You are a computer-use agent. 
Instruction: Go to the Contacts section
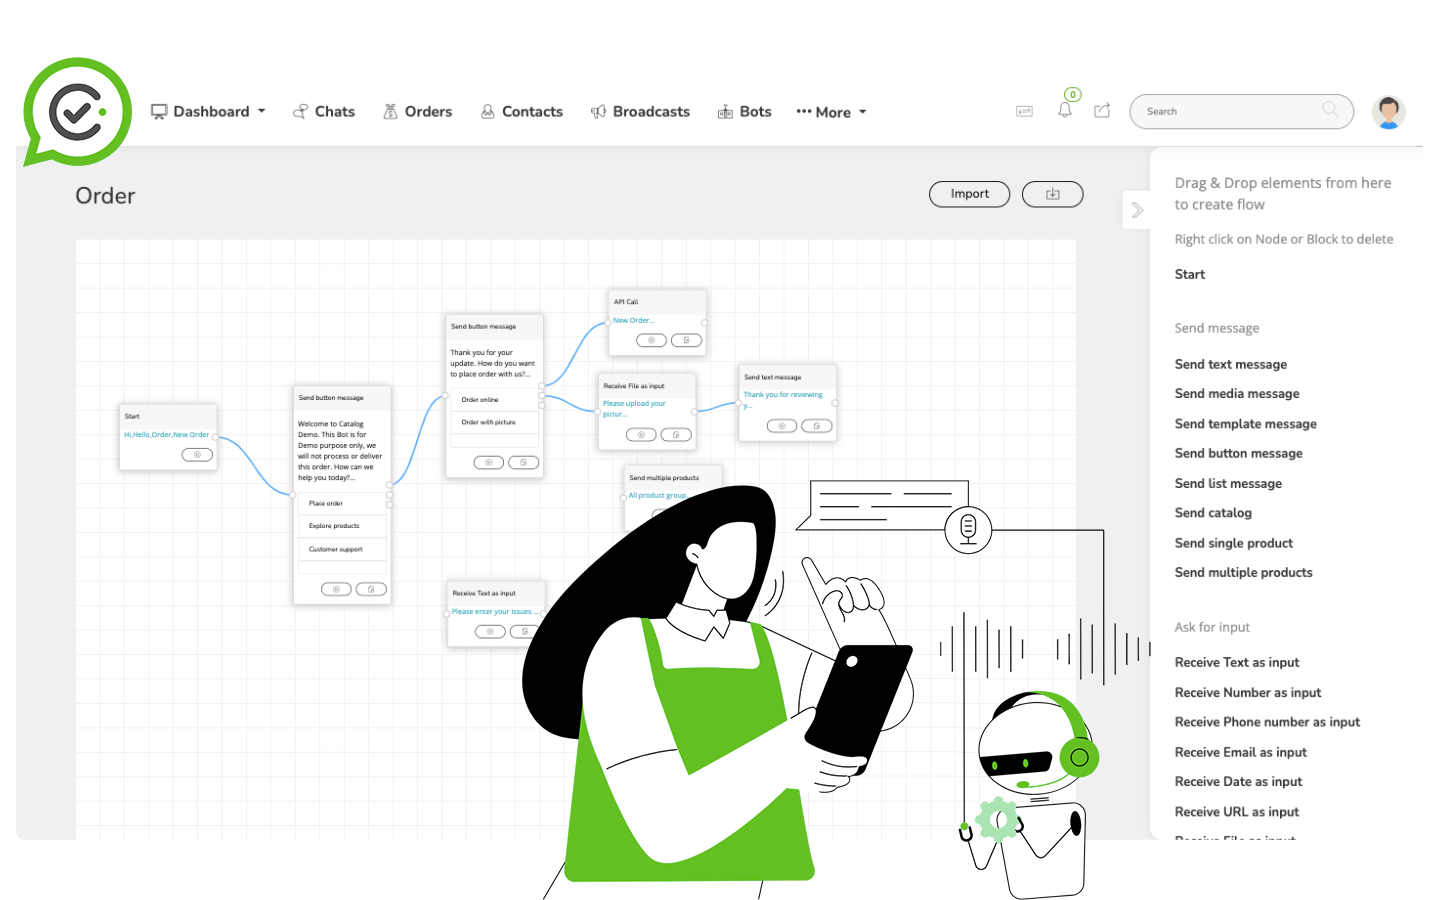[521, 111]
